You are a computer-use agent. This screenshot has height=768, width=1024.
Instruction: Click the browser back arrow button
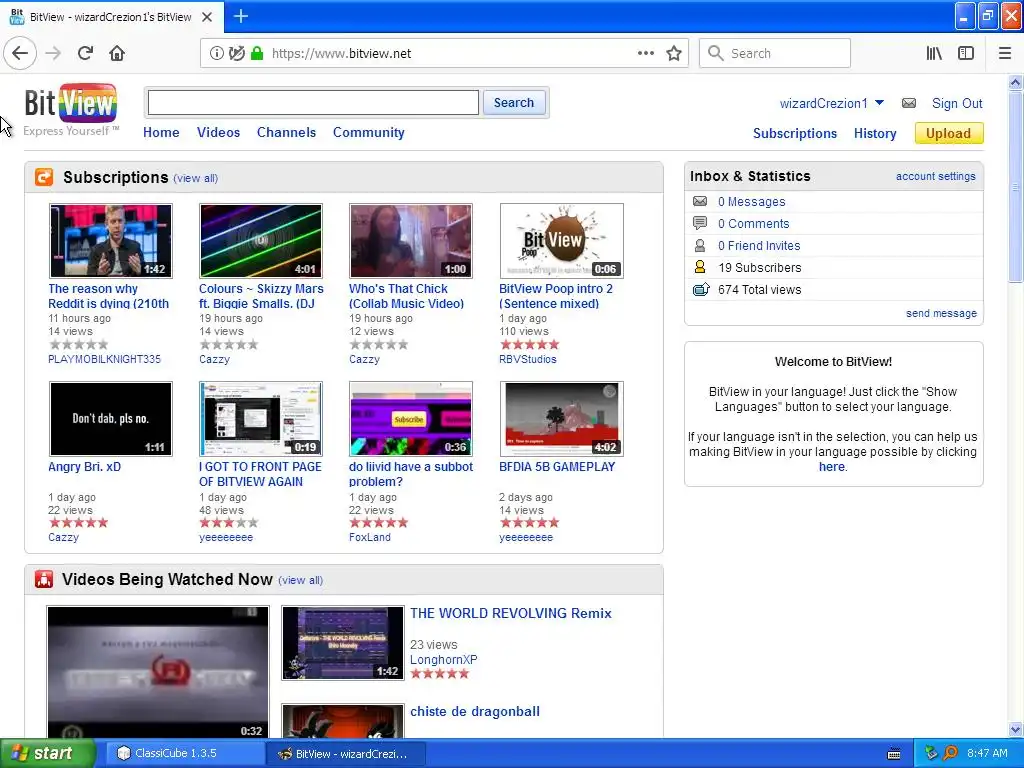click(20, 54)
